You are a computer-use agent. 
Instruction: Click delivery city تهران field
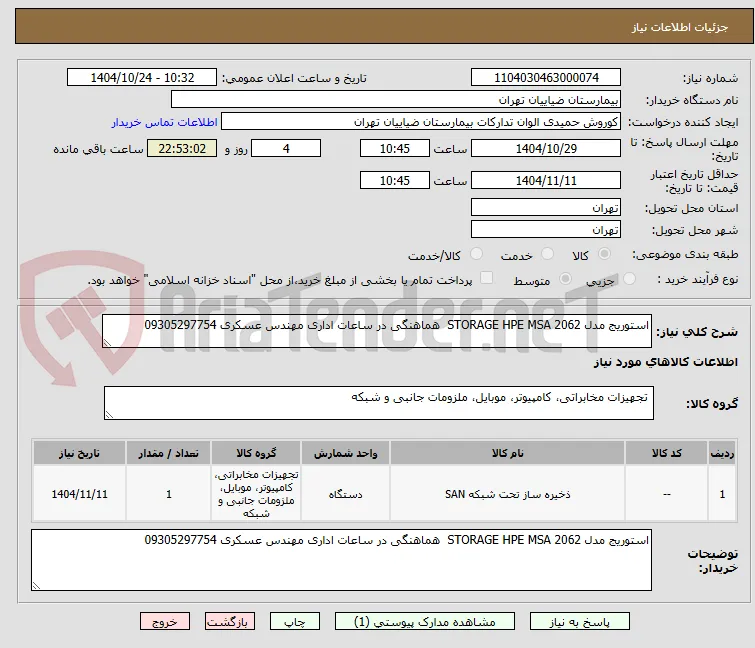[x=546, y=229]
